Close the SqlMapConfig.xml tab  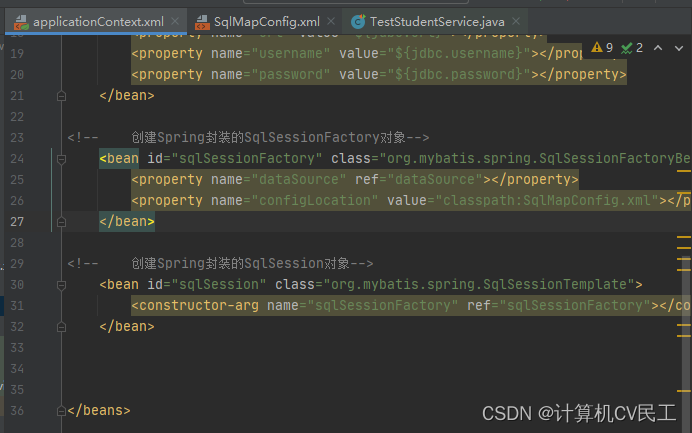pos(331,21)
